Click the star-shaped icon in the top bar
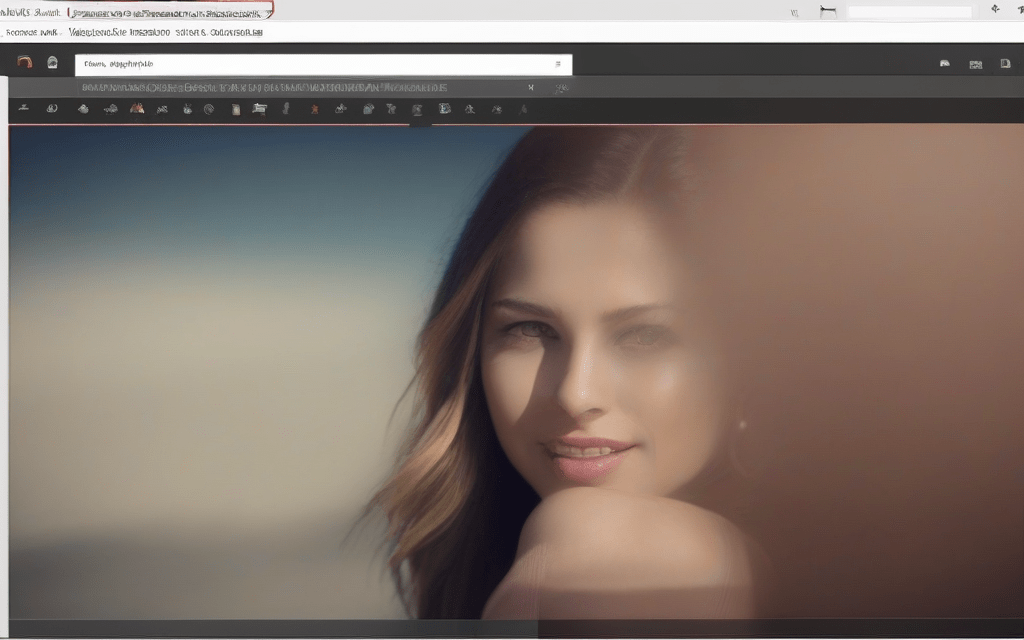 click(x=994, y=9)
